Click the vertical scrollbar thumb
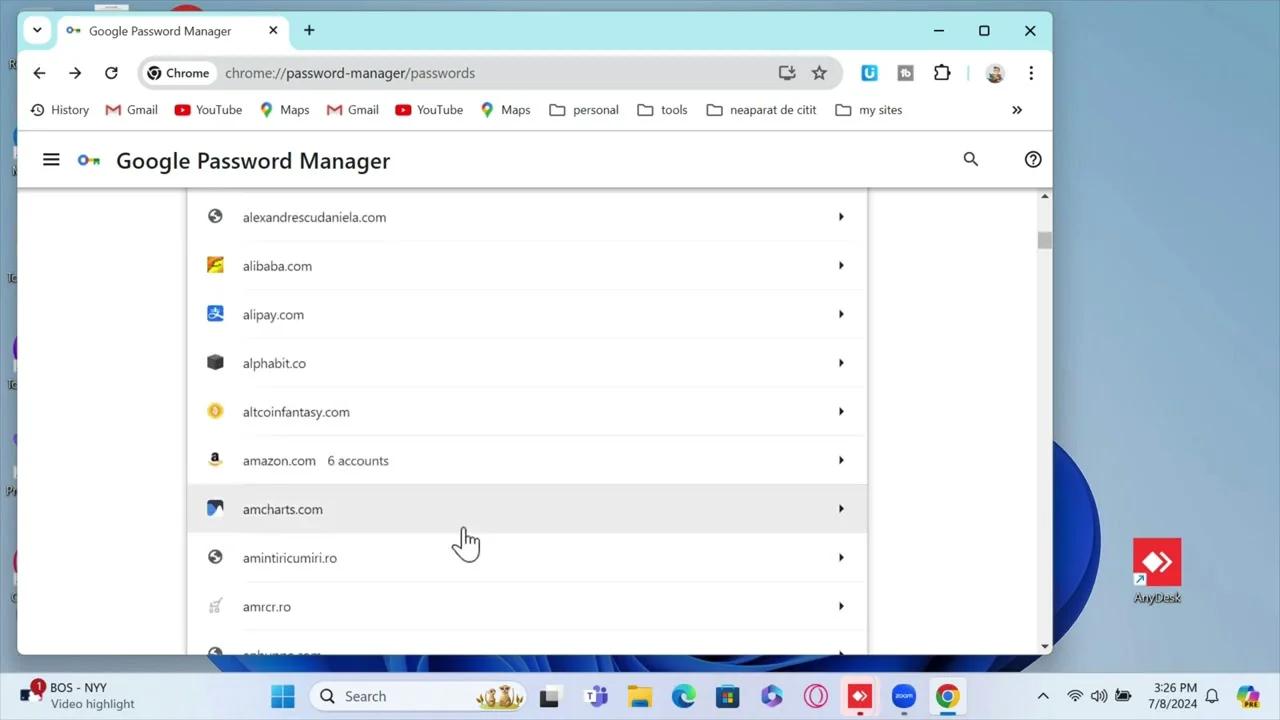Image resolution: width=1280 pixels, height=720 pixels. tap(1044, 240)
